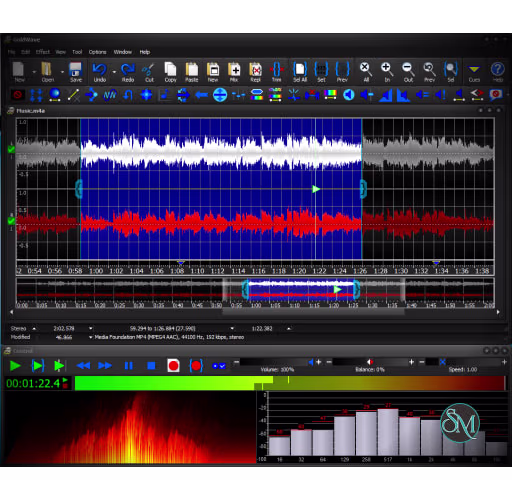
Task: Stop playback with blue square
Action: click(151, 366)
